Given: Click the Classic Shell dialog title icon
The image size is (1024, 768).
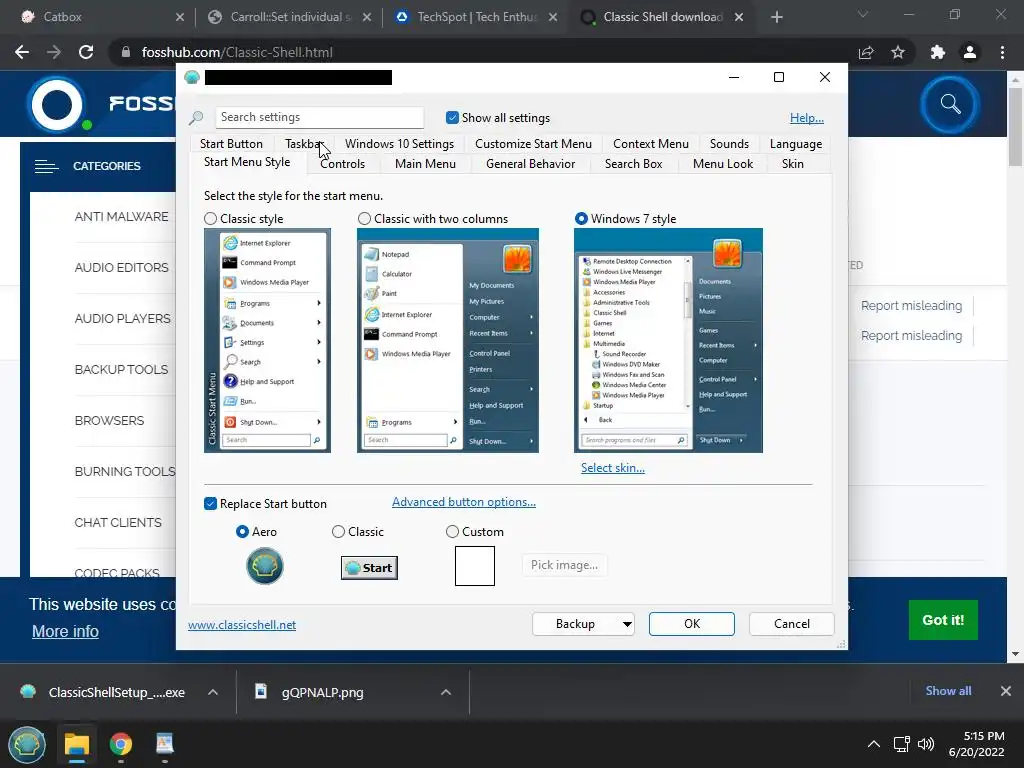Looking at the screenshot, I should [192, 77].
